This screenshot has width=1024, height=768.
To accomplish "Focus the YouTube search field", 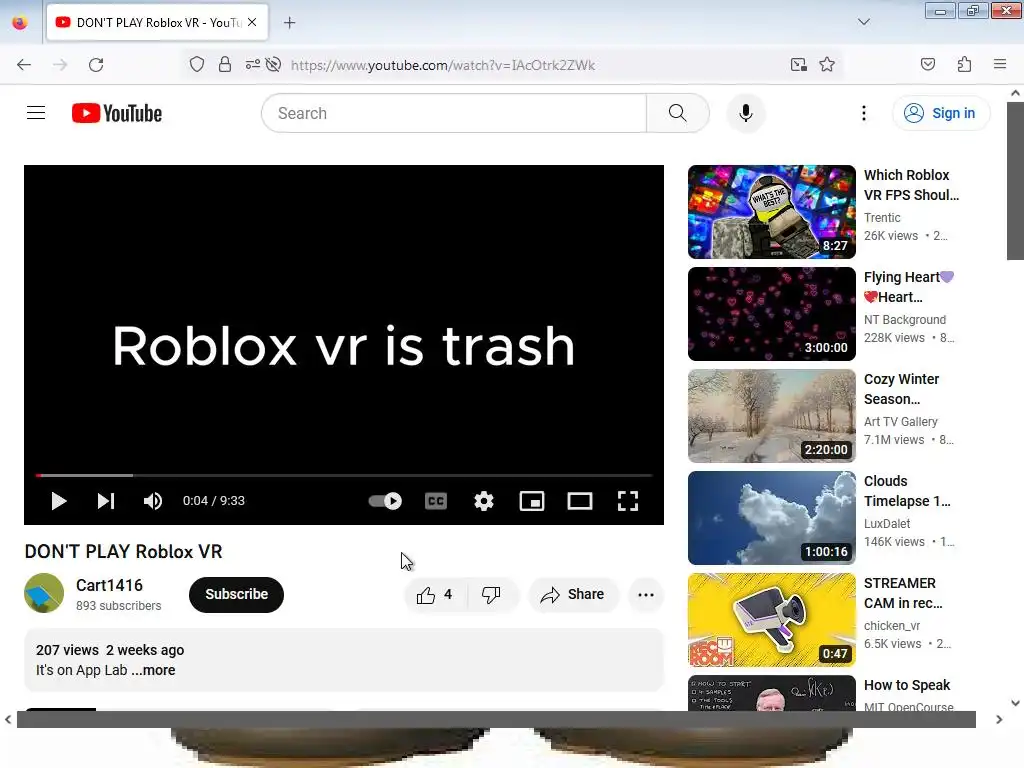I will tap(454, 113).
